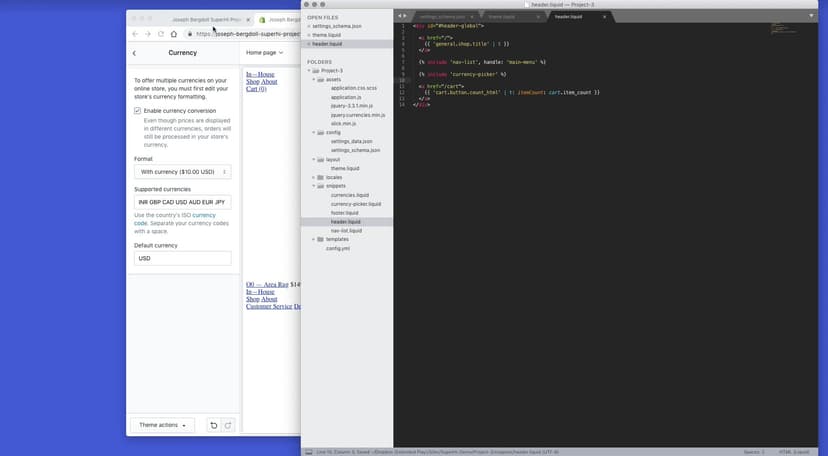Click the tab navigation arrows in Sublime
Viewport: 828px width, 456px height.
coord(402,17)
